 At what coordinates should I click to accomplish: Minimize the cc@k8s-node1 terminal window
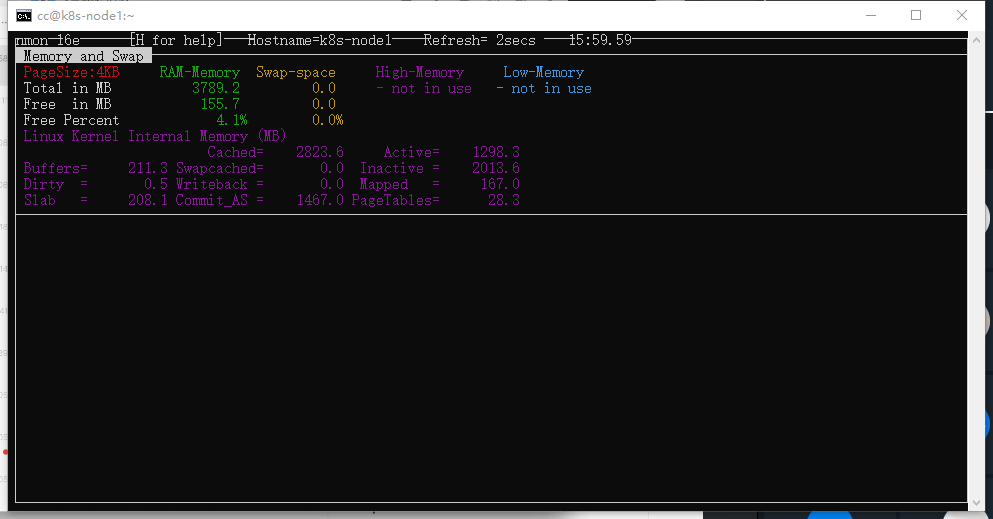(x=871, y=15)
